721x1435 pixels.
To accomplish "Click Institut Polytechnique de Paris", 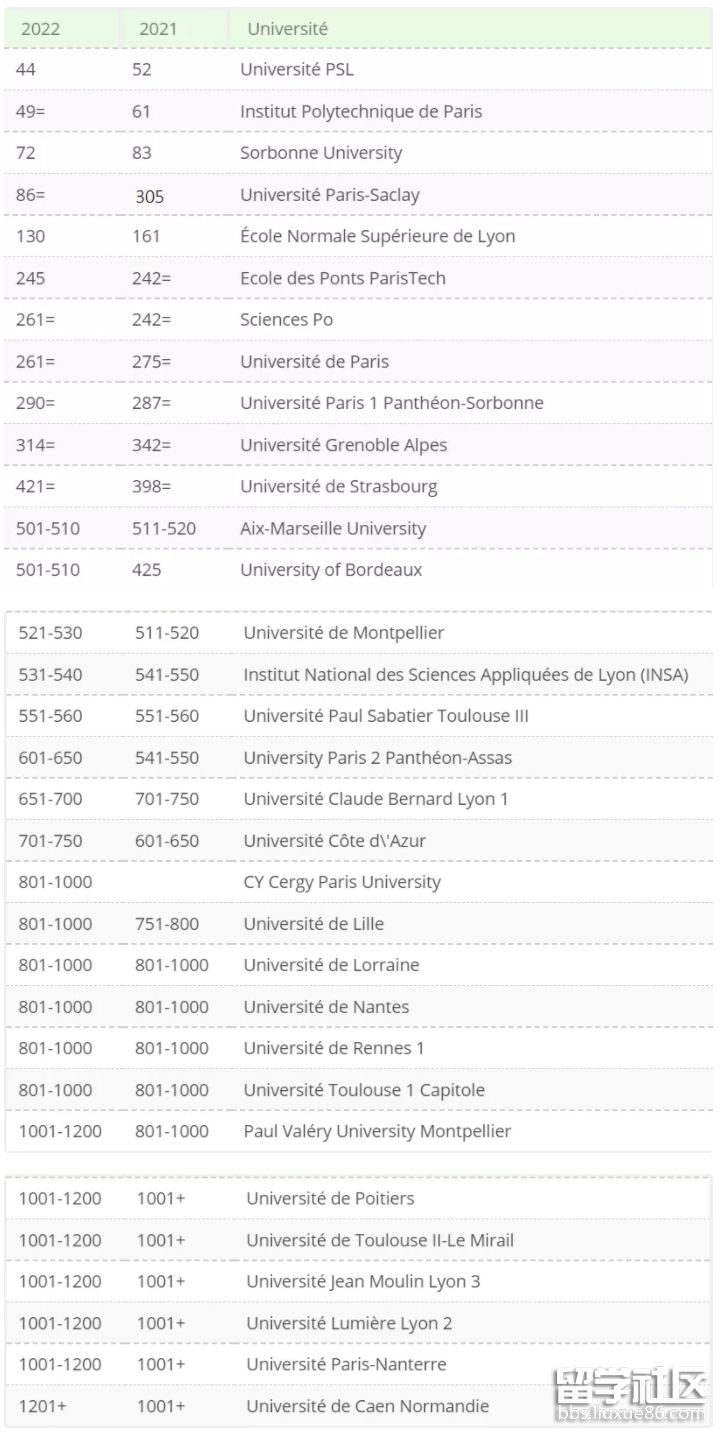I will 361,111.
